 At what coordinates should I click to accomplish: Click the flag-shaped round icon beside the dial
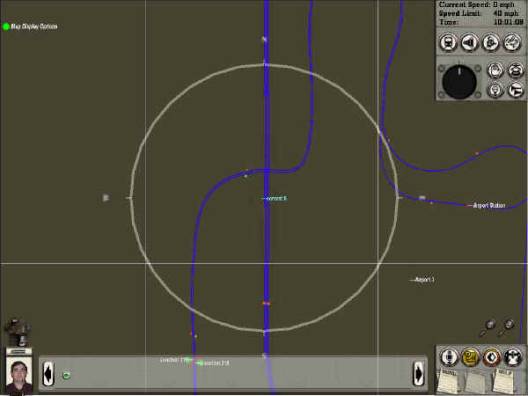[516, 90]
